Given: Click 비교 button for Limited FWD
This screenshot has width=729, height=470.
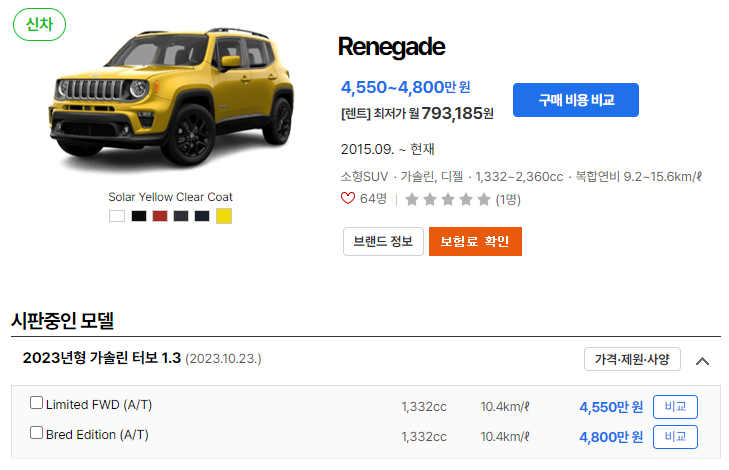Looking at the screenshot, I should [675, 407].
